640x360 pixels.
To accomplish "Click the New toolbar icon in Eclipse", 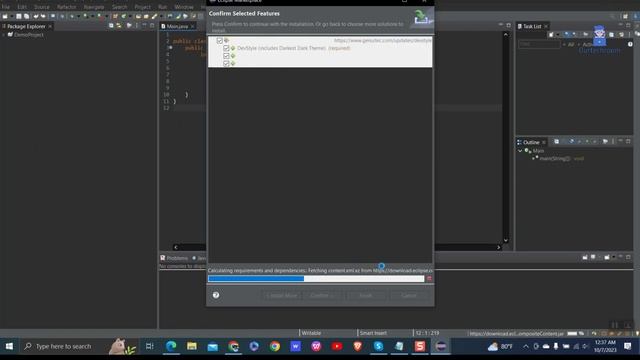I will point(5,16).
